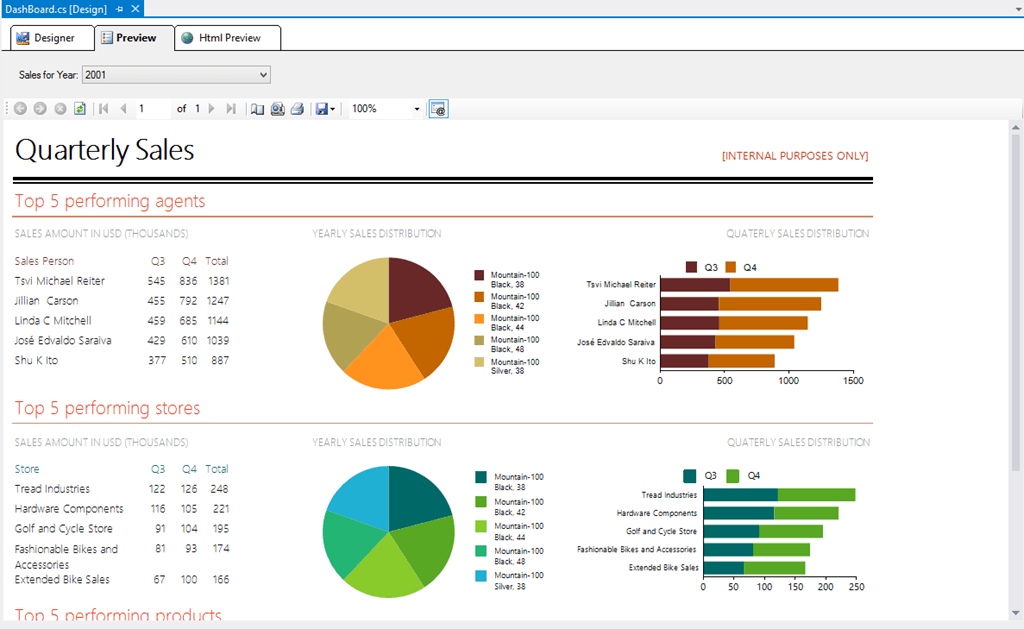1024x629 pixels.
Task: Jump to the first page
Action: click(x=102, y=108)
